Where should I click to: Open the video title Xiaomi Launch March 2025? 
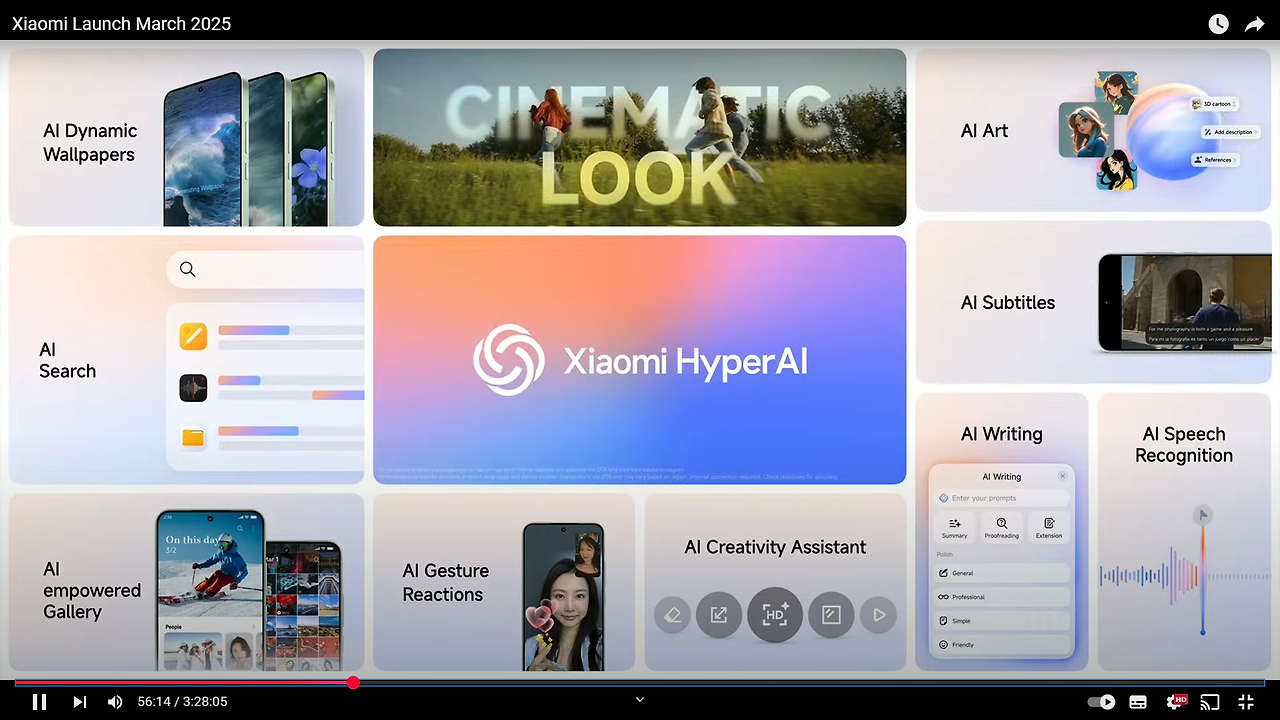121,24
